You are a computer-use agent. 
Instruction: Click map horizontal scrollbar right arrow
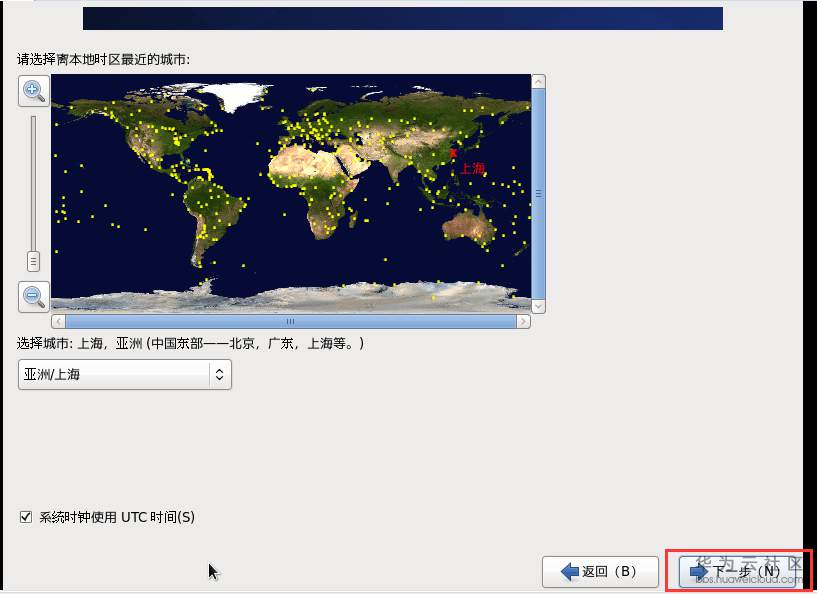click(x=524, y=321)
